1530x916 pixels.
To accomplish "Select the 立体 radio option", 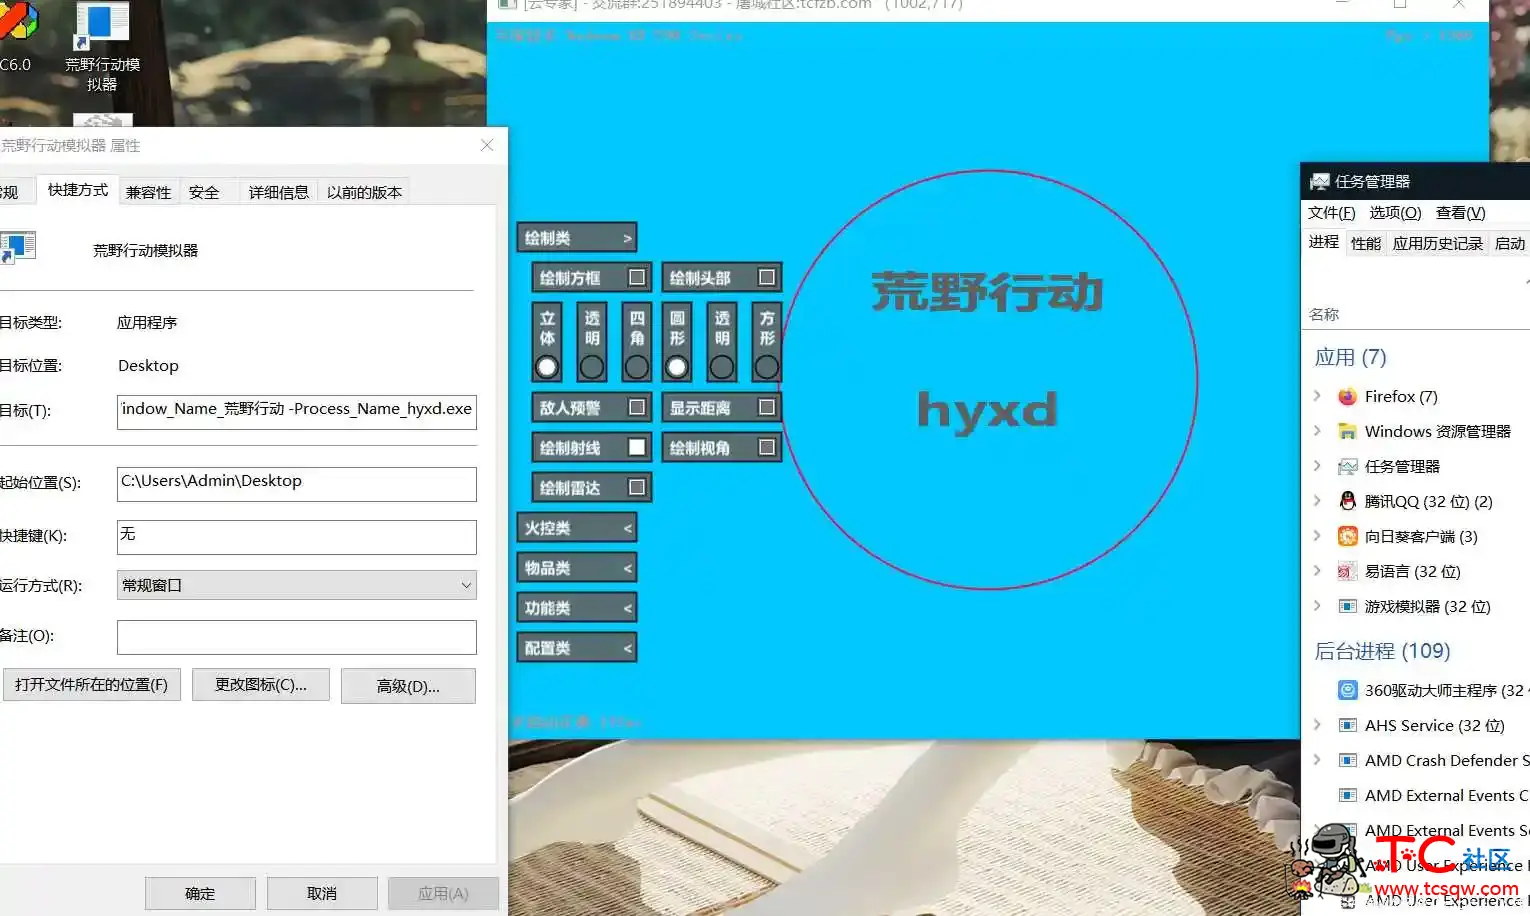I will tap(547, 367).
